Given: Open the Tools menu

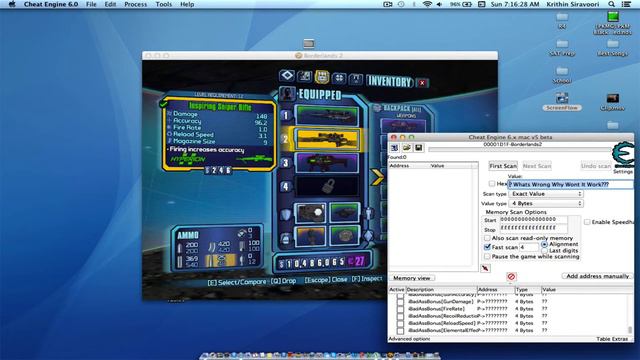Looking at the screenshot, I should pyautogui.click(x=163, y=4).
